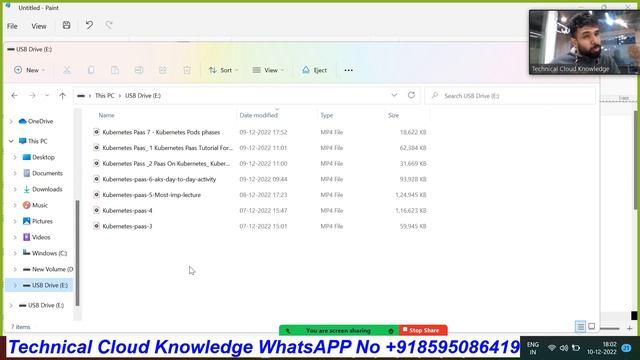
Task: Eject the USB drive
Action: 314,70
